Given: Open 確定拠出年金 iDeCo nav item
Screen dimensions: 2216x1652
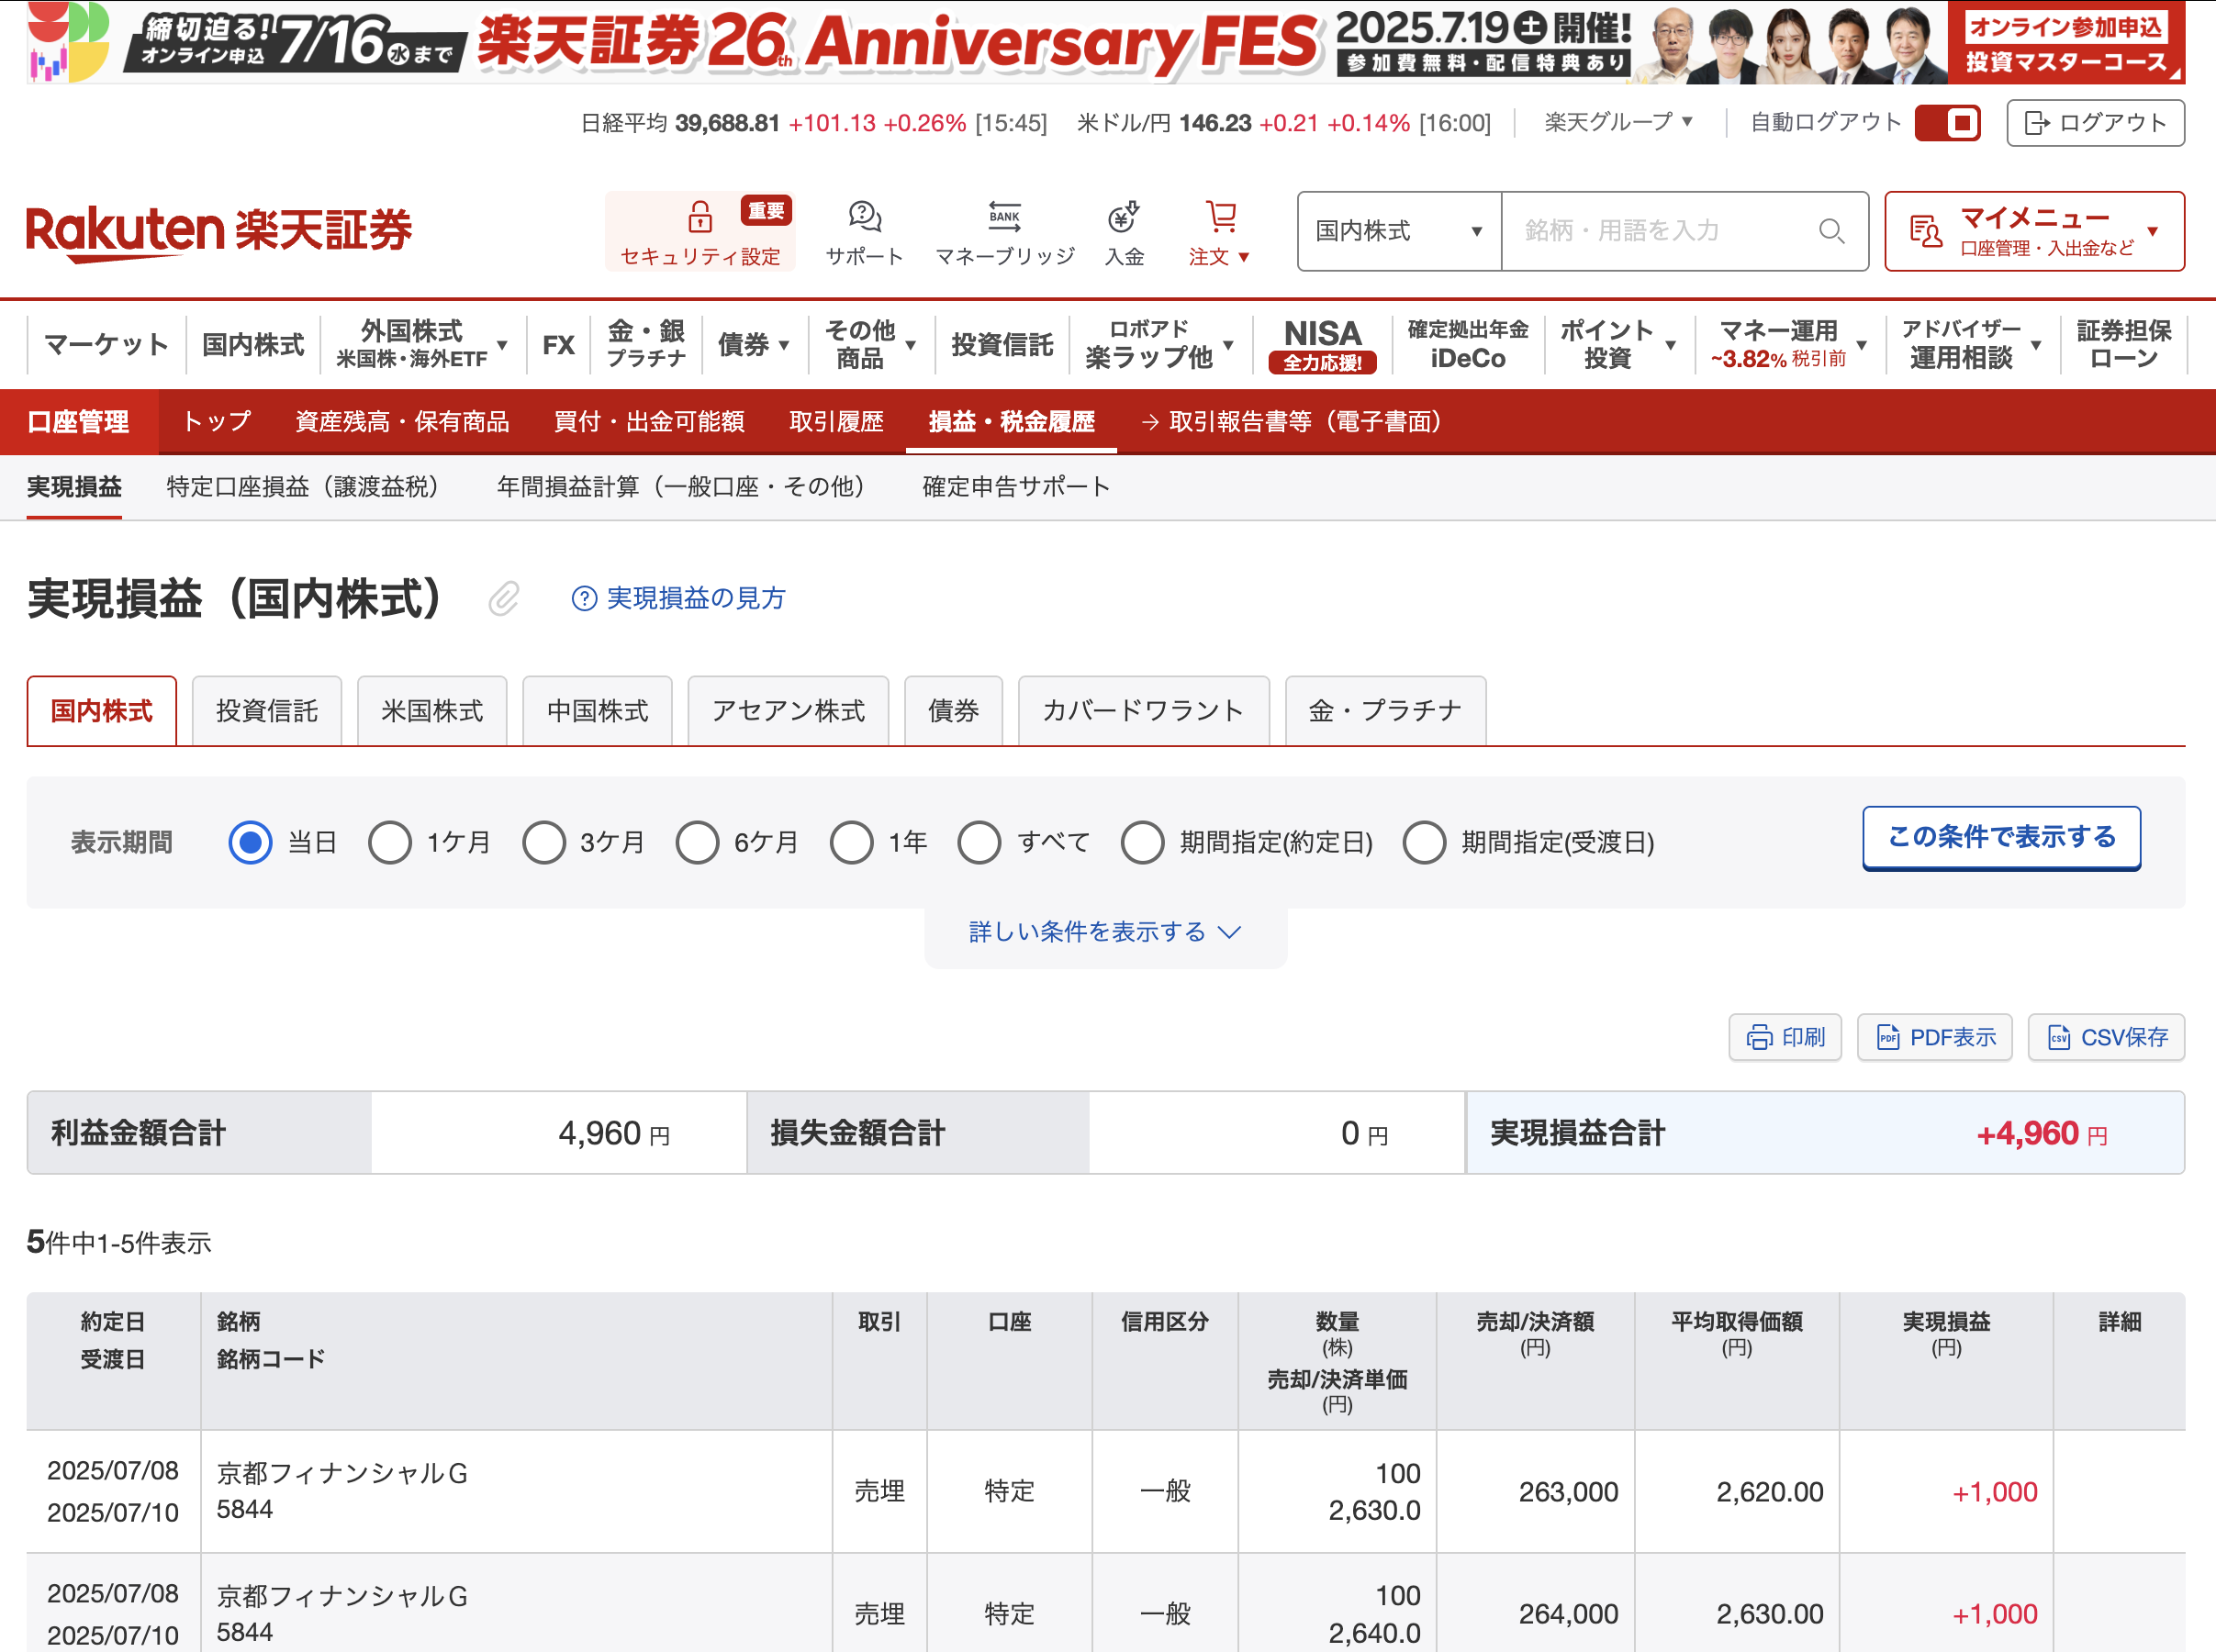Looking at the screenshot, I should coord(1467,344).
